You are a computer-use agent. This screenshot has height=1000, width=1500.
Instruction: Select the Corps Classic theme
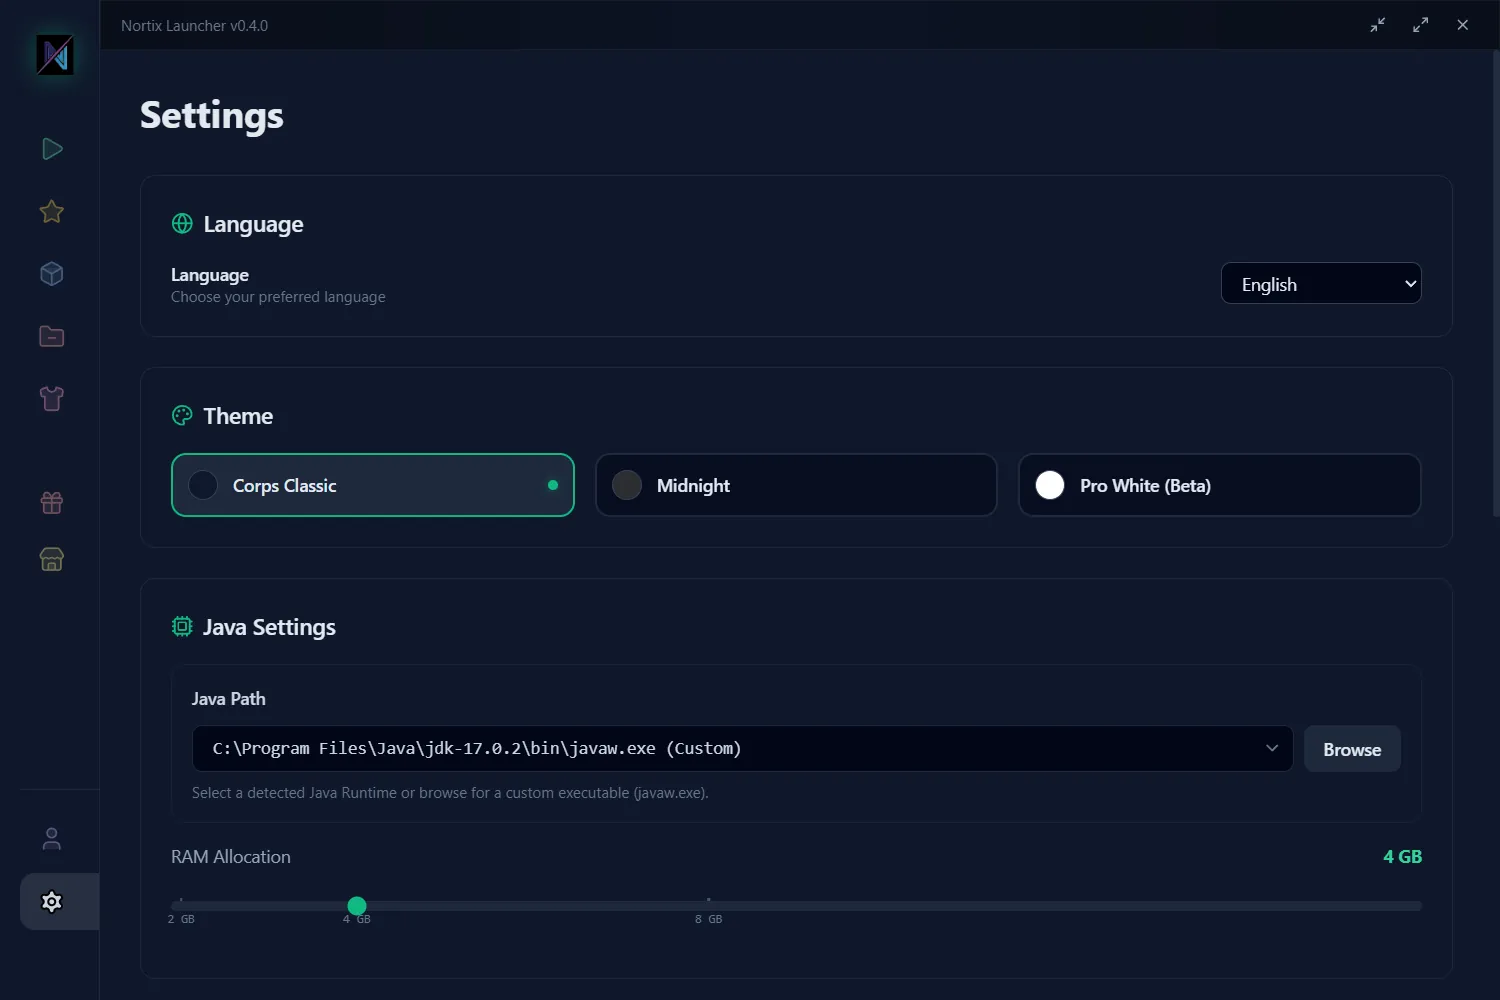pyautogui.click(x=372, y=486)
